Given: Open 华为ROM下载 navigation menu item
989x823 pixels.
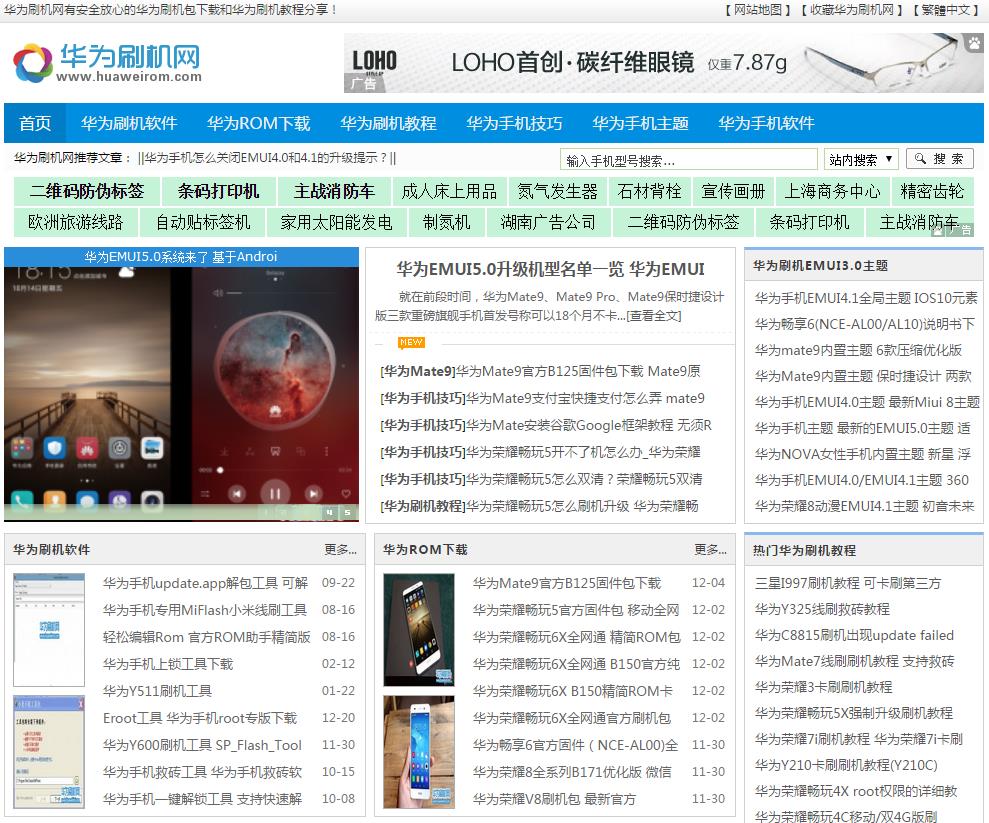Looking at the screenshot, I should (259, 123).
